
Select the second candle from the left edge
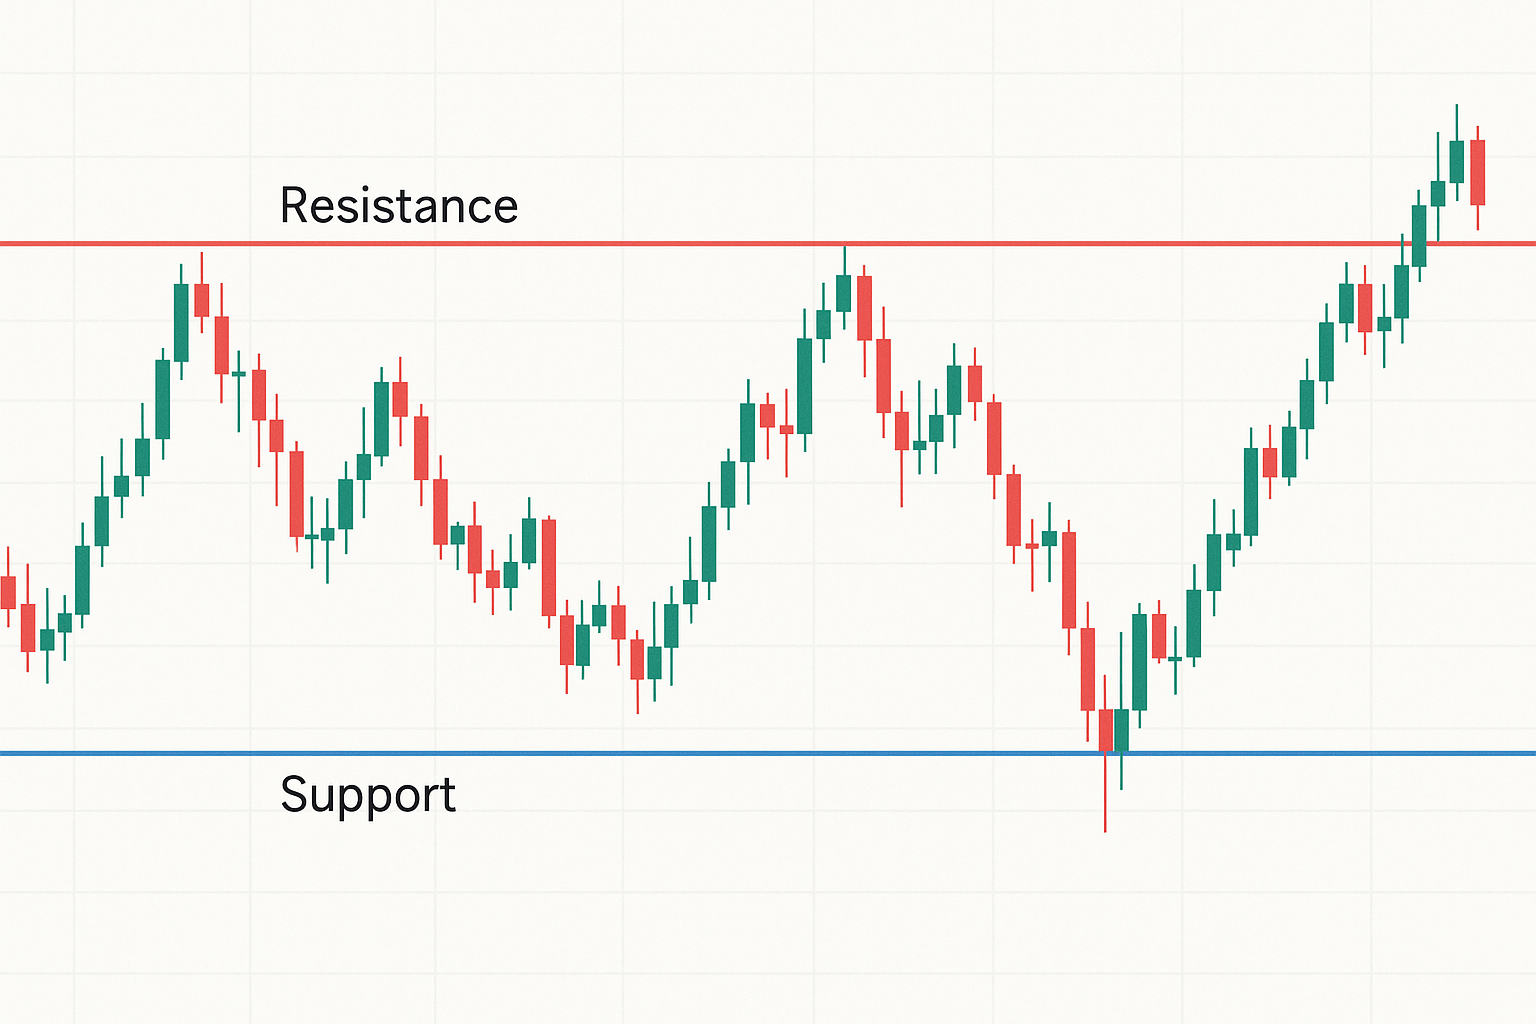[28, 628]
